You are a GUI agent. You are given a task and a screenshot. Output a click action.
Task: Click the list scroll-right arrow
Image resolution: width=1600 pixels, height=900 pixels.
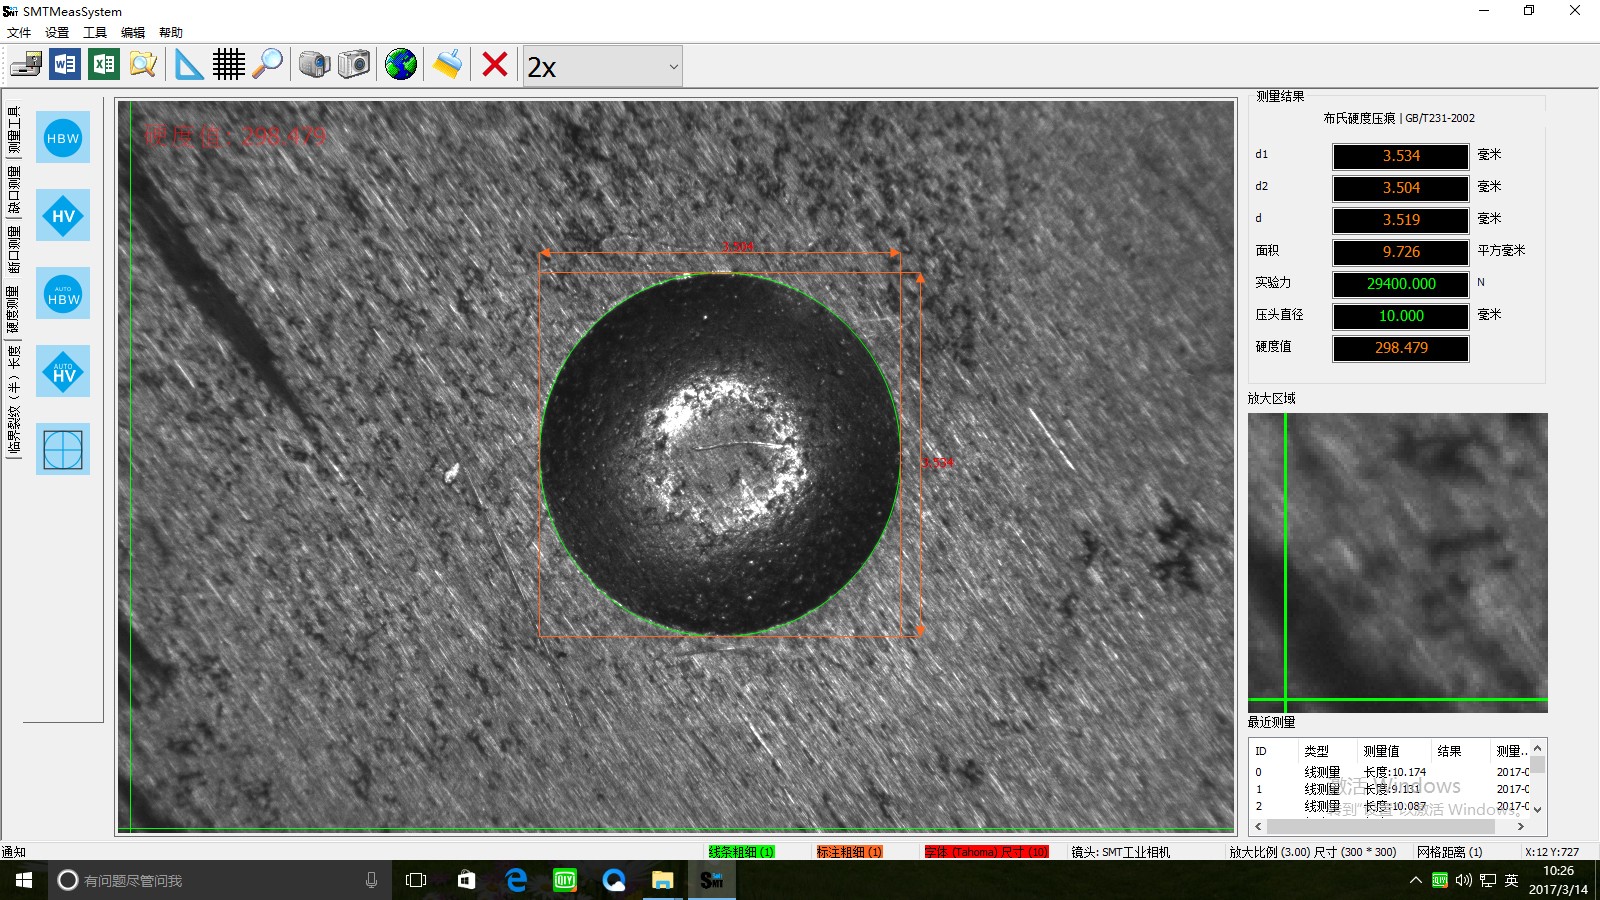1521,827
